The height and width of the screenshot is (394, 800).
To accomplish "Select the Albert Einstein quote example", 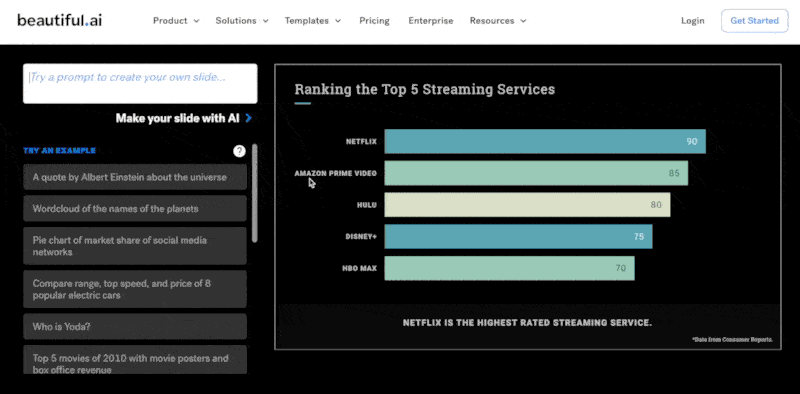I will [135, 178].
